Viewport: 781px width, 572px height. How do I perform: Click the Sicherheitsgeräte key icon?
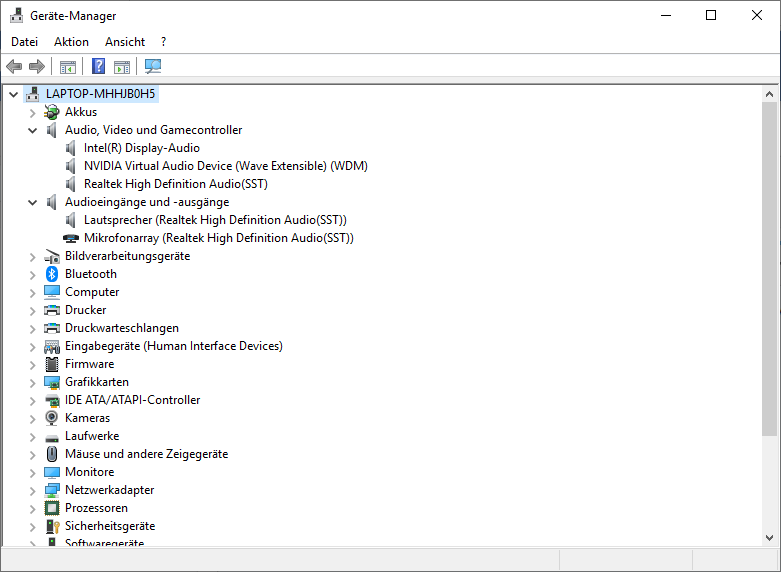tap(53, 526)
